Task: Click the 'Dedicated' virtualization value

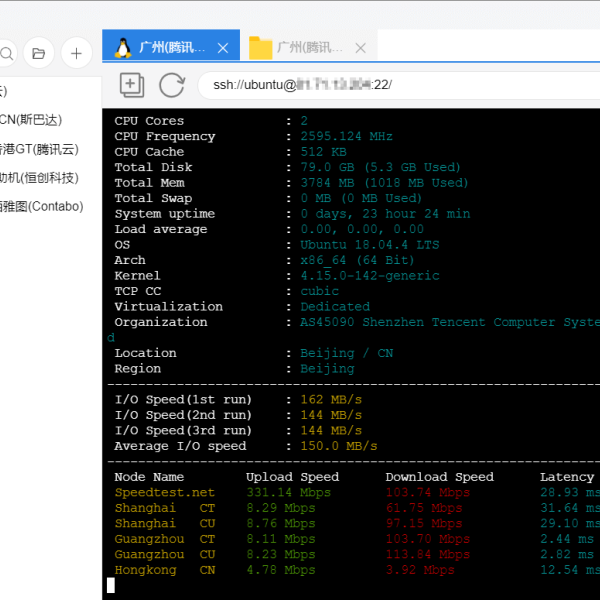Action: (x=335, y=307)
